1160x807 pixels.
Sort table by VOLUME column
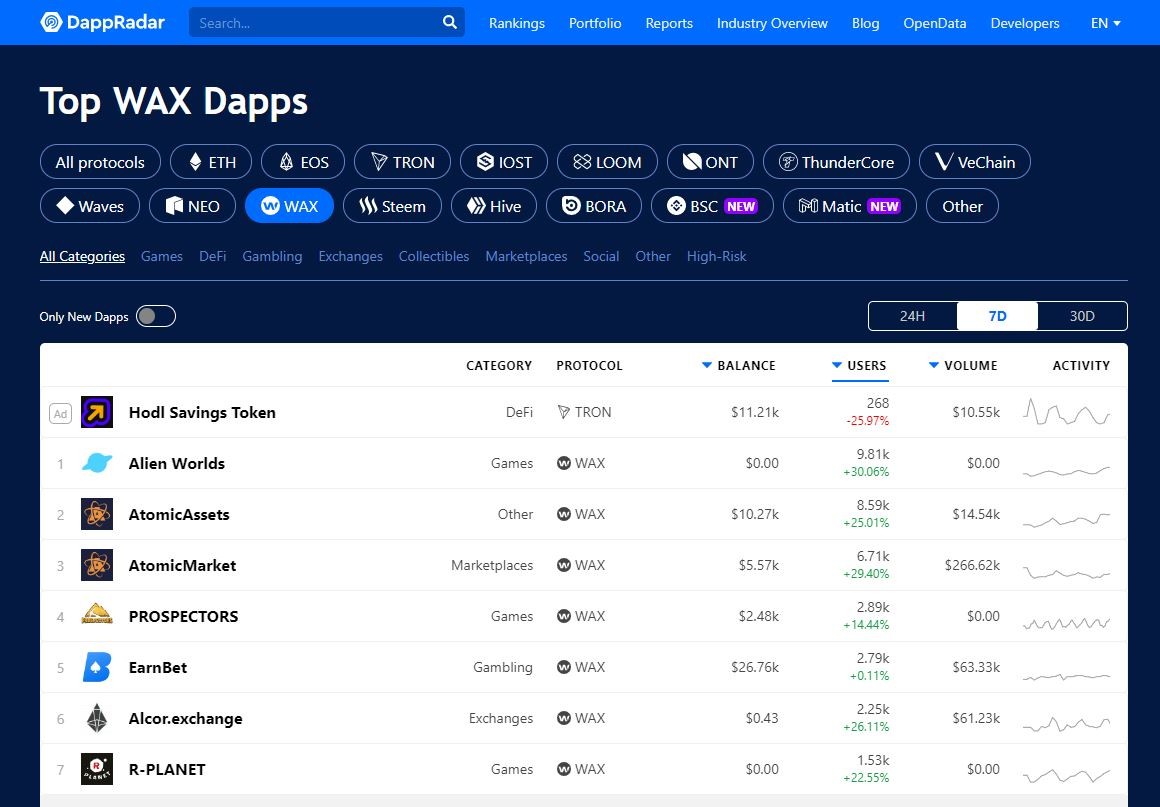click(962, 365)
